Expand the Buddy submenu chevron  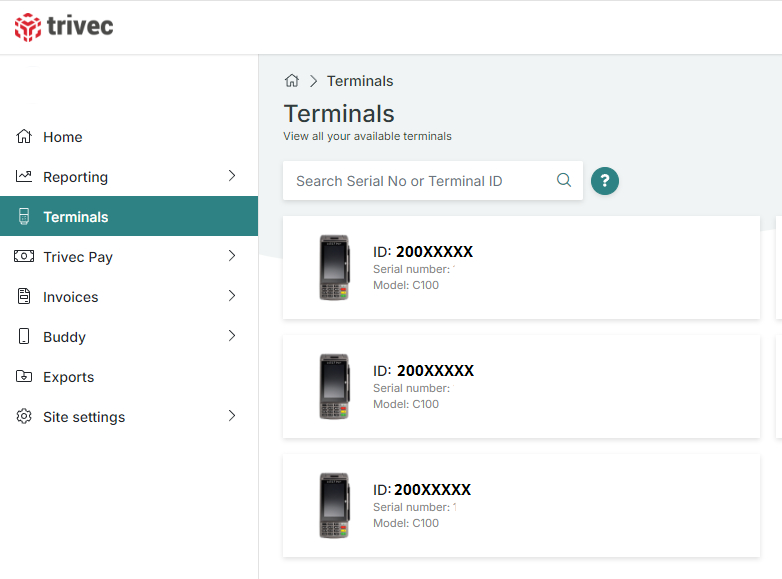click(x=232, y=336)
